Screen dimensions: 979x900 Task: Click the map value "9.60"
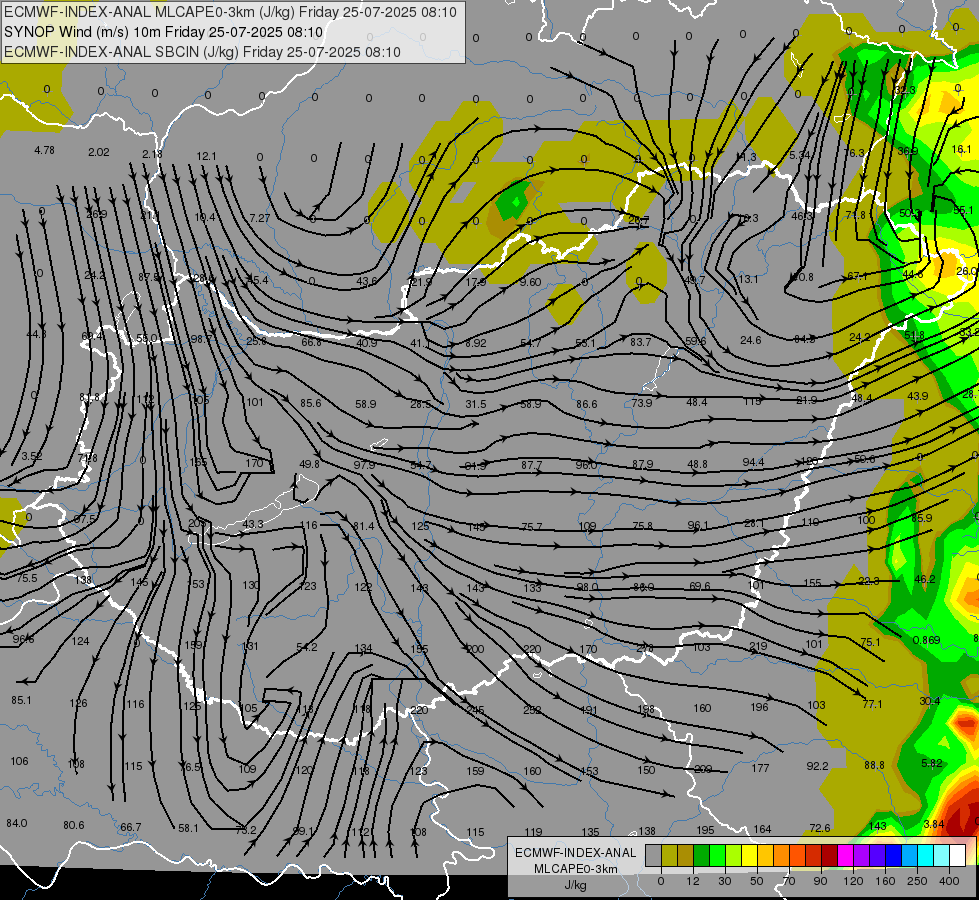pos(530,282)
